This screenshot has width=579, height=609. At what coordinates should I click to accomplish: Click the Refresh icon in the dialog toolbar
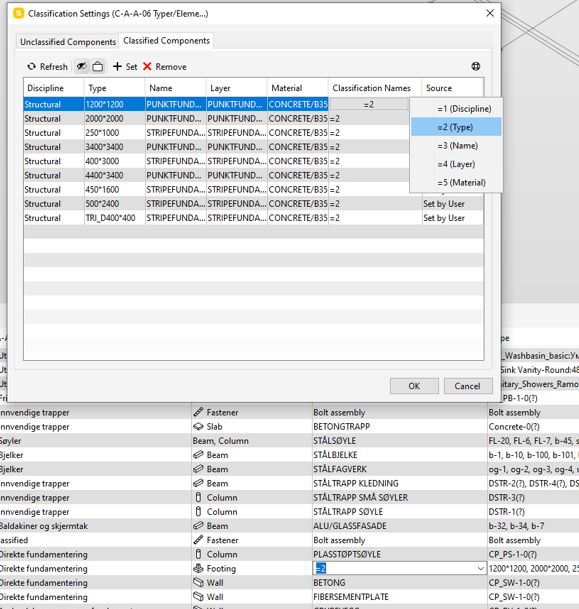(31, 67)
